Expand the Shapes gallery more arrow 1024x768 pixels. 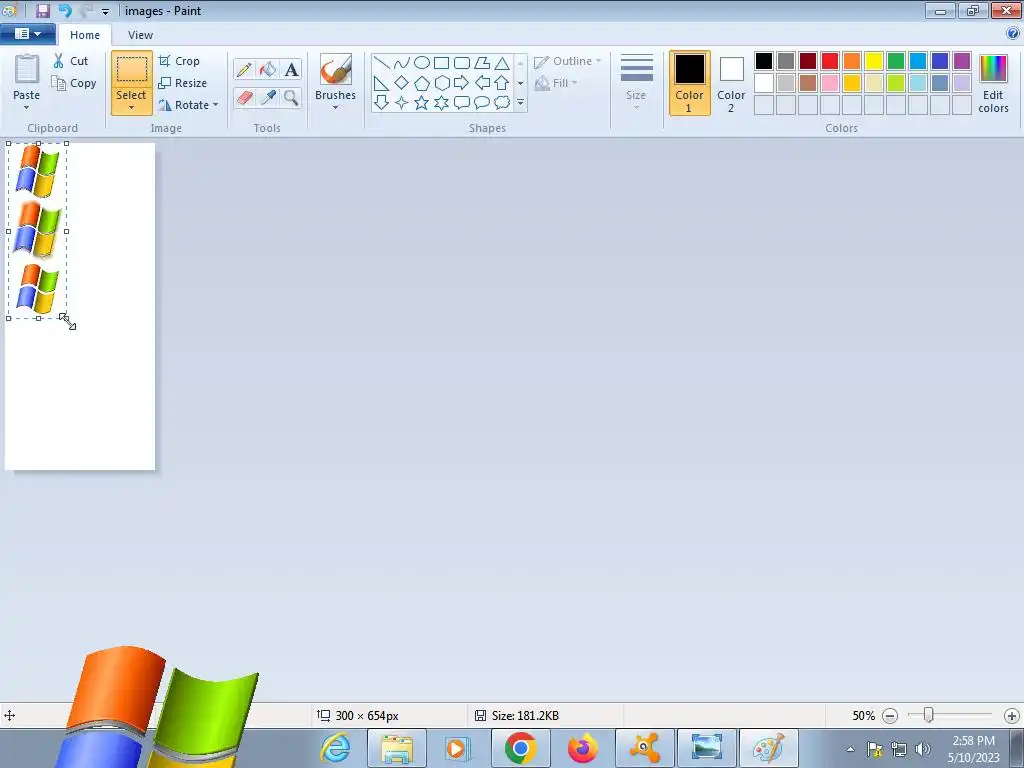click(520, 103)
